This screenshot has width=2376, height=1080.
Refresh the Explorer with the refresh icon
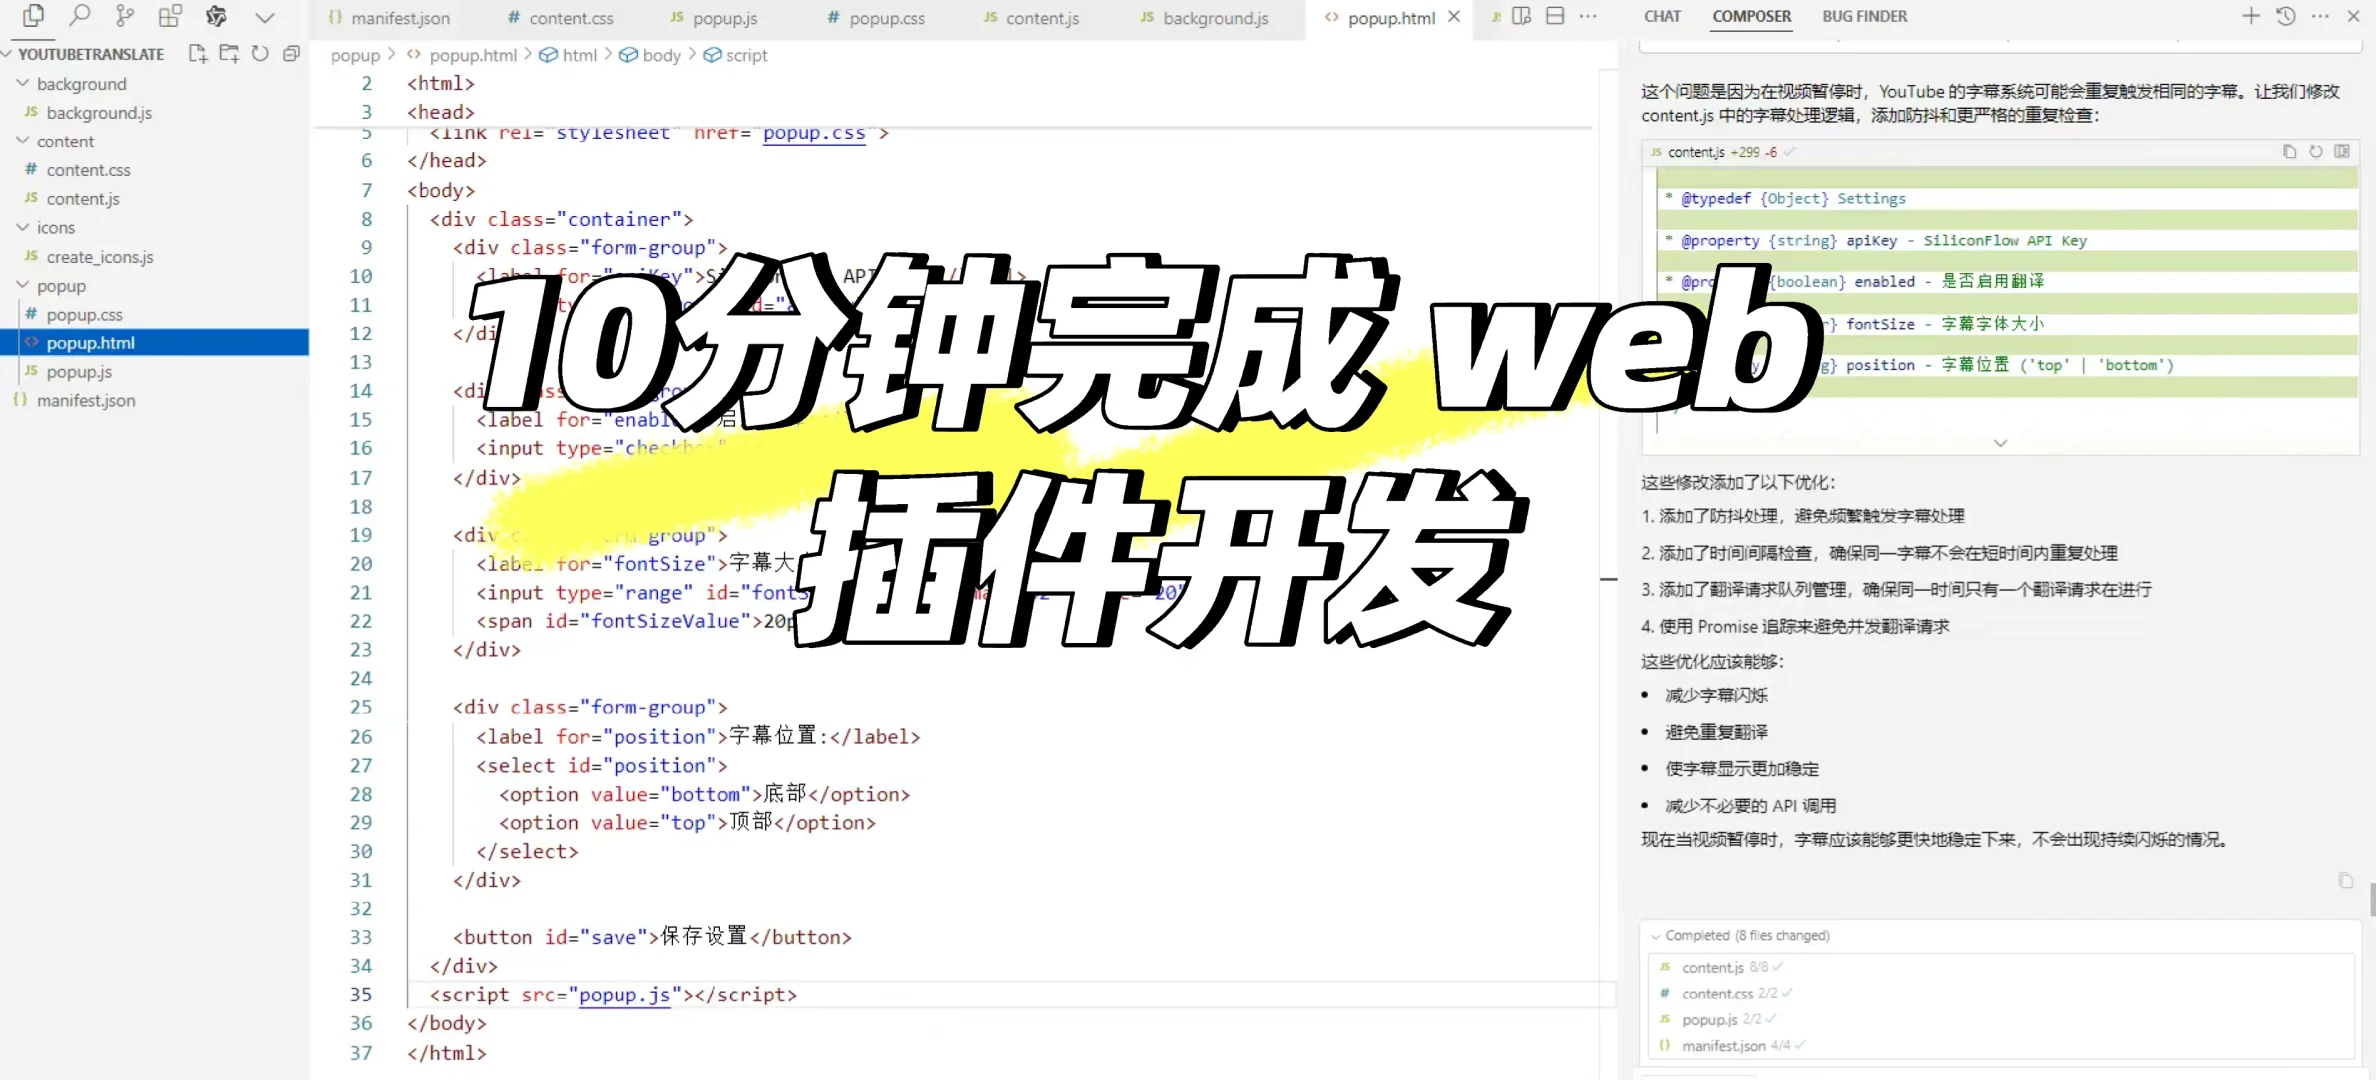point(260,54)
